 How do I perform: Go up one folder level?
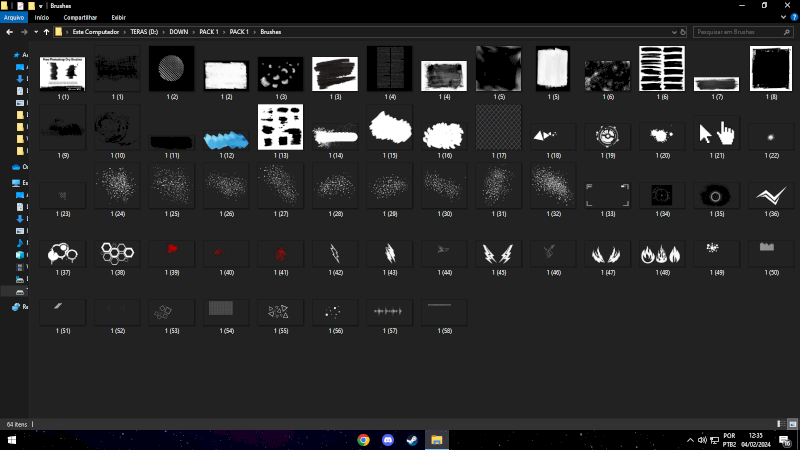(44, 32)
